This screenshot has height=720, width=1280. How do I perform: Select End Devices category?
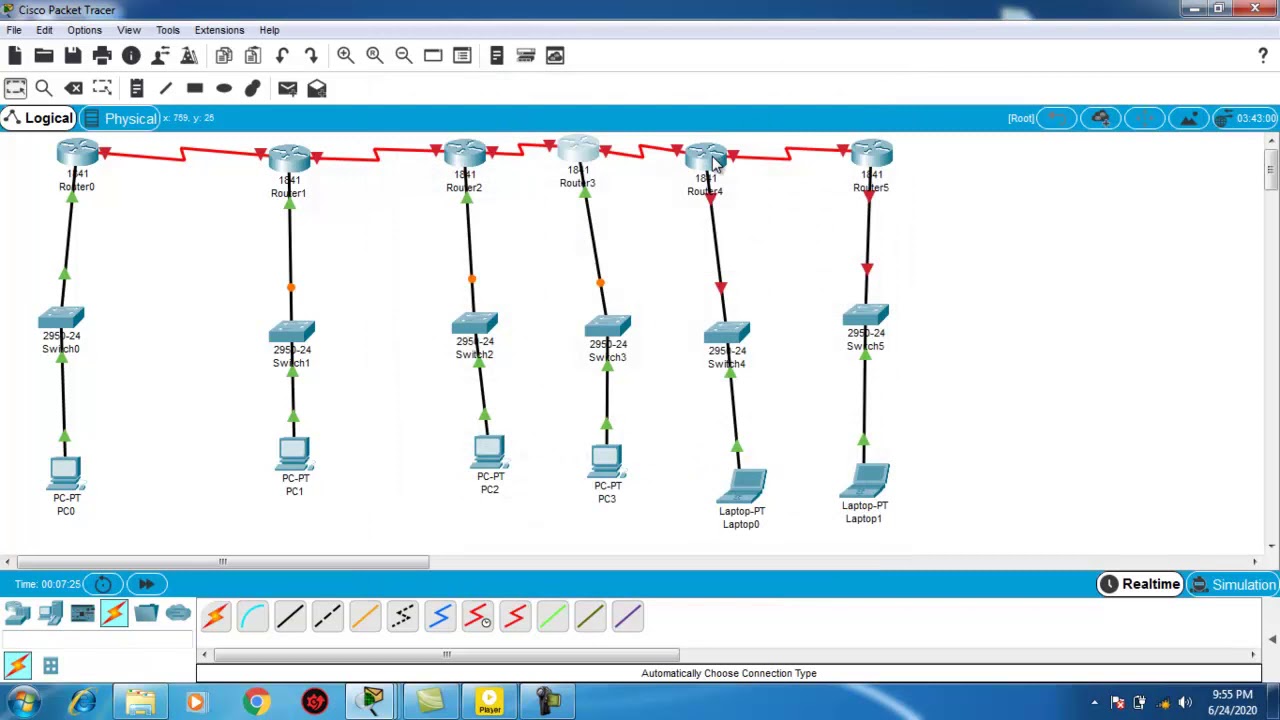point(51,614)
